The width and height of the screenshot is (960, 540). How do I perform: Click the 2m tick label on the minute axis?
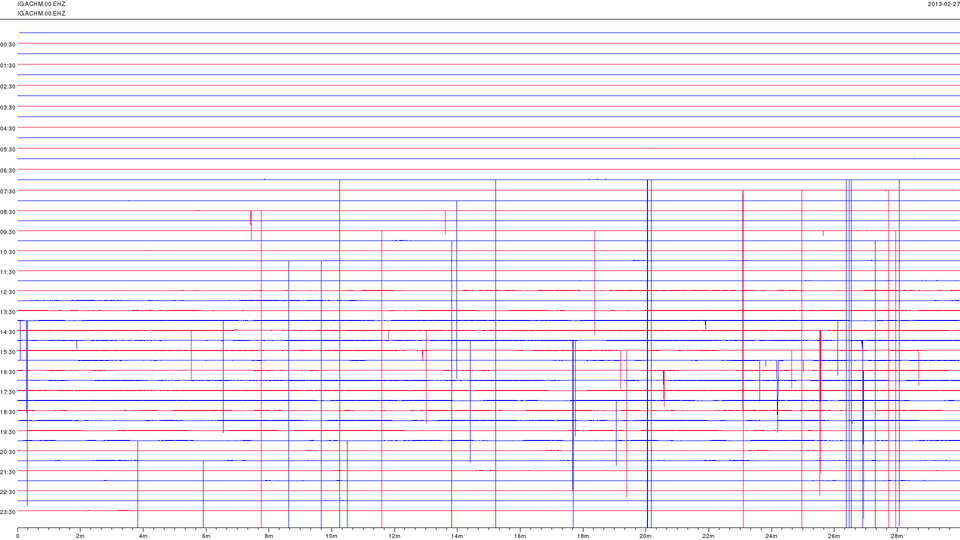80,536
